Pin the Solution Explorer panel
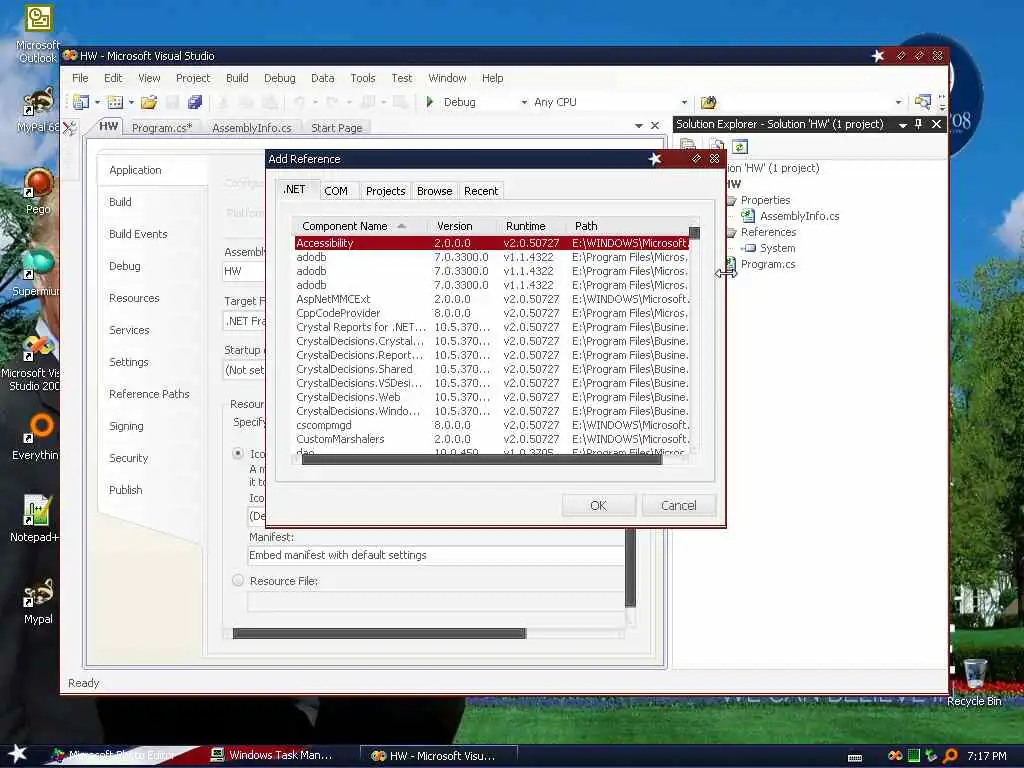 point(919,124)
